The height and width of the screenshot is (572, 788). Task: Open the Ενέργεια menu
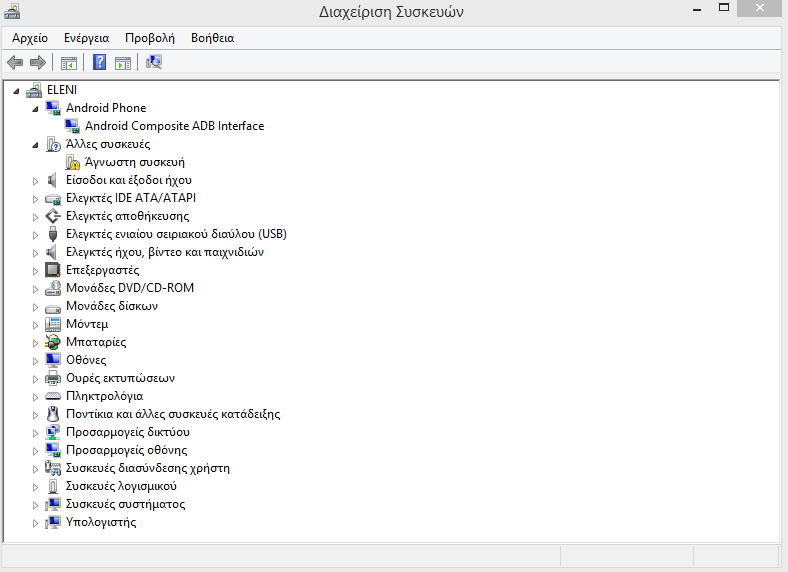pos(86,38)
